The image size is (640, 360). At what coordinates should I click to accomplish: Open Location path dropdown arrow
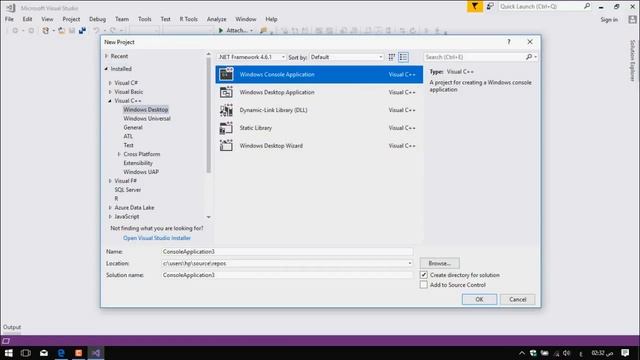pyautogui.click(x=410, y=264)
